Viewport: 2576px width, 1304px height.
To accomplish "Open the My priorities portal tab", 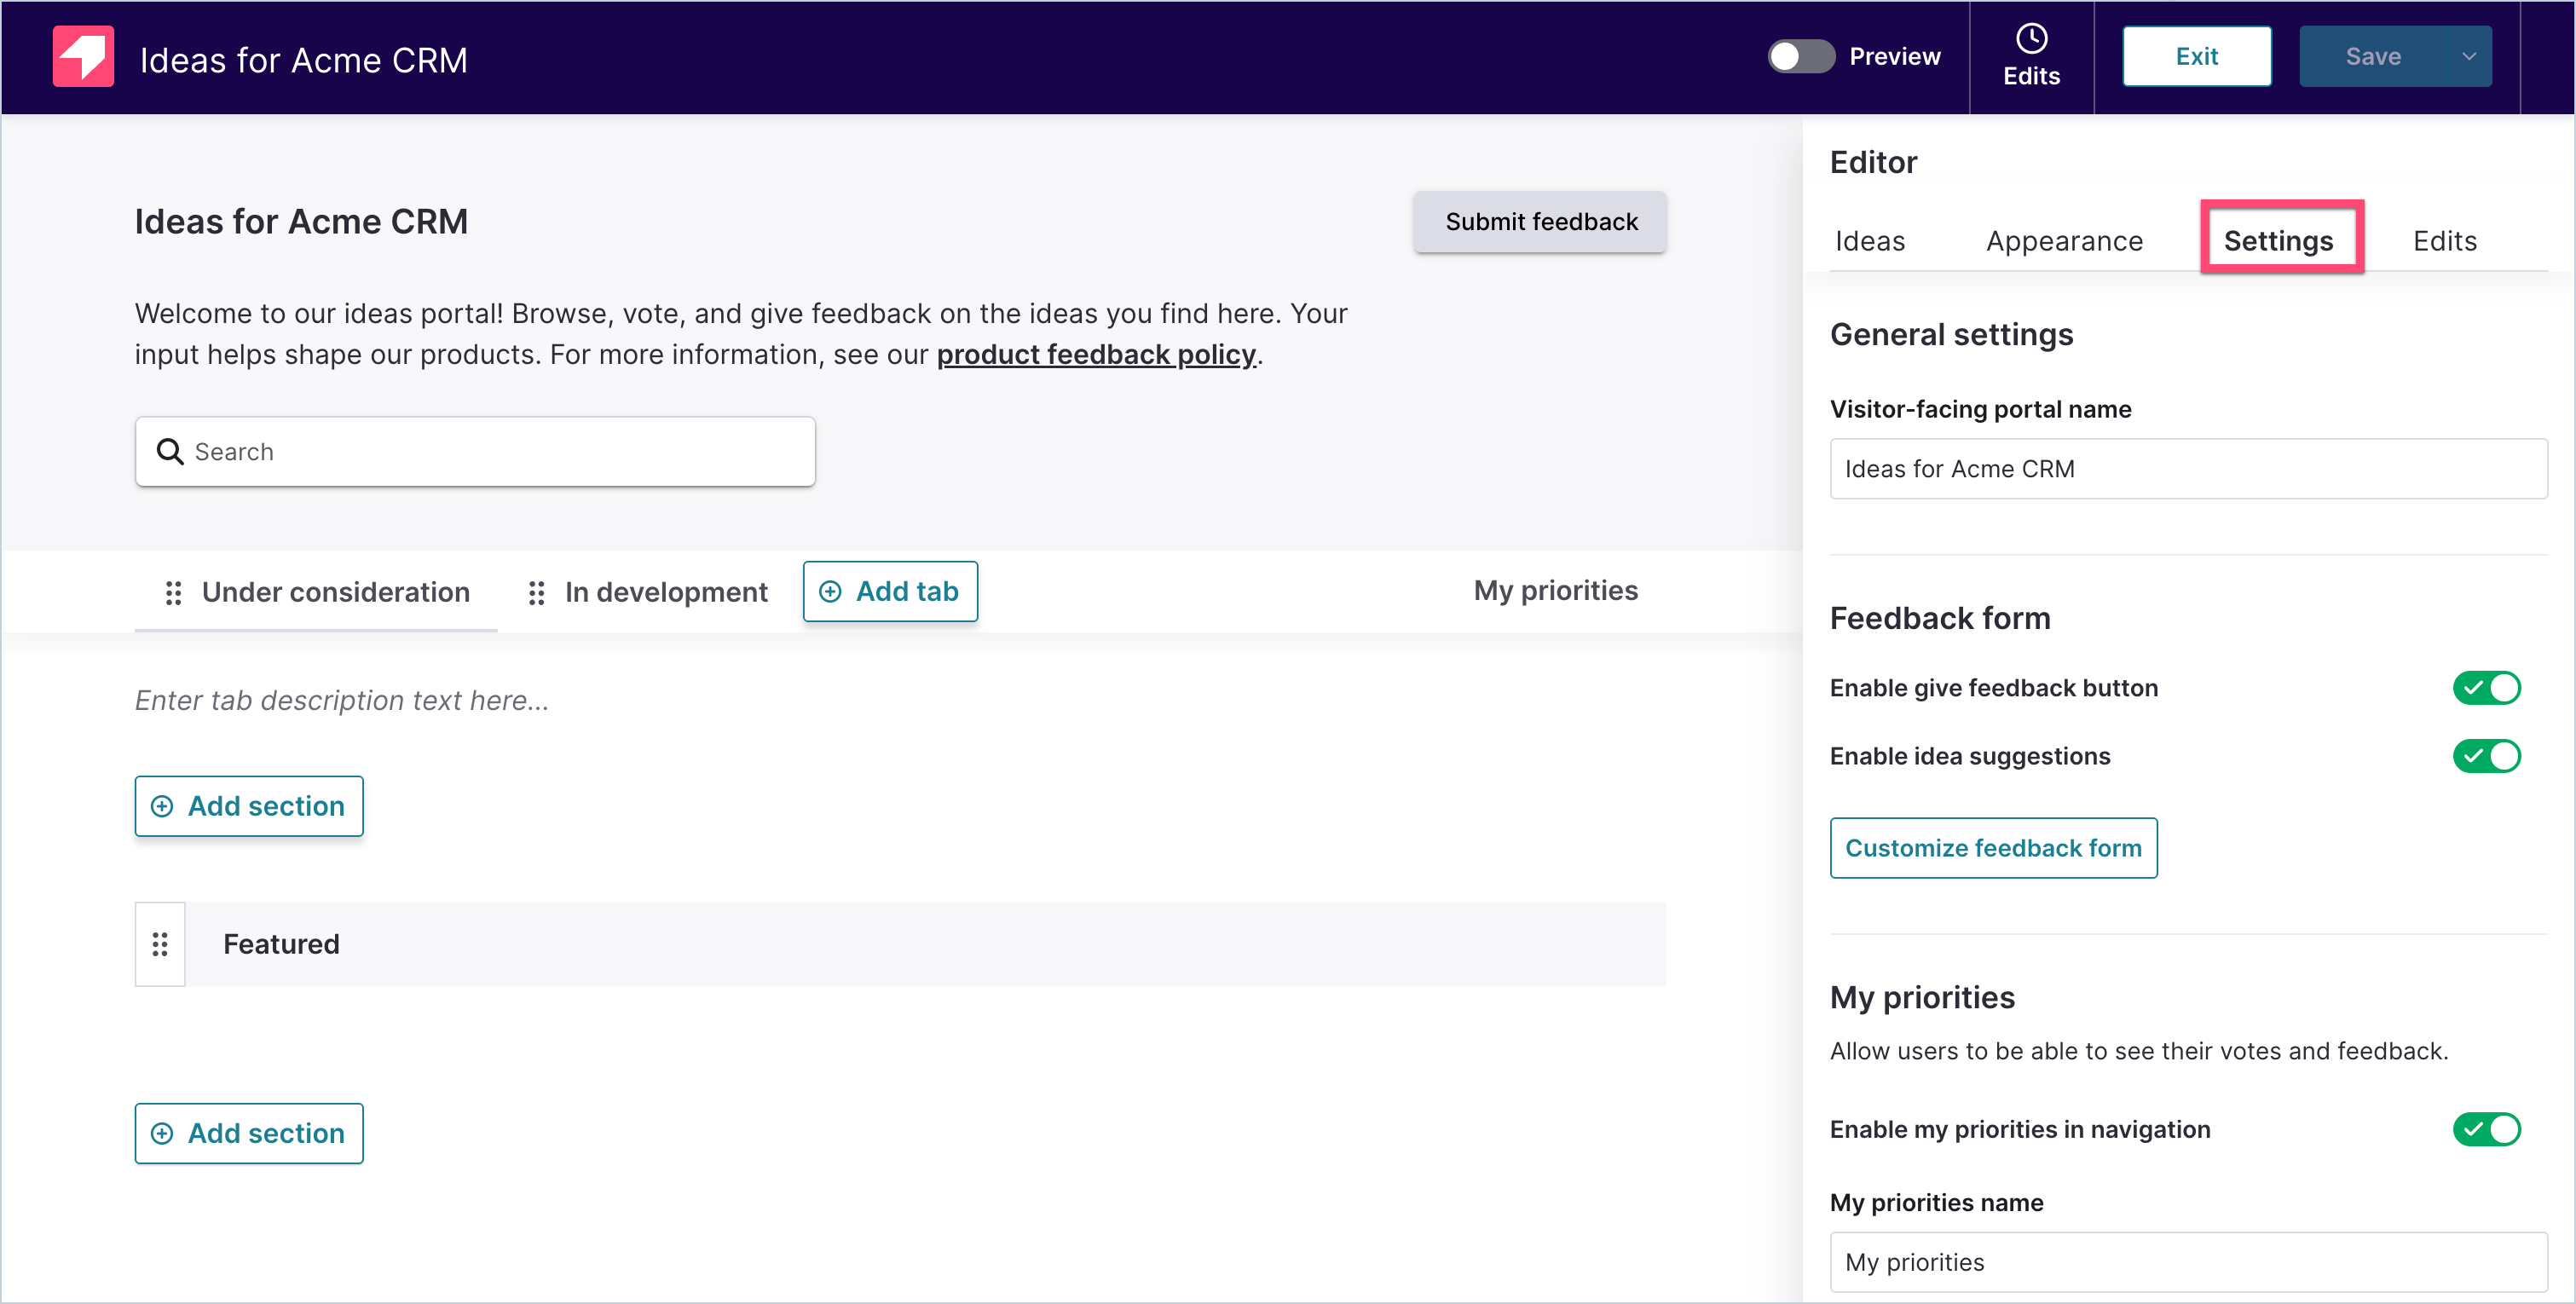I will pyautogui.click(x=1555, y=590).
